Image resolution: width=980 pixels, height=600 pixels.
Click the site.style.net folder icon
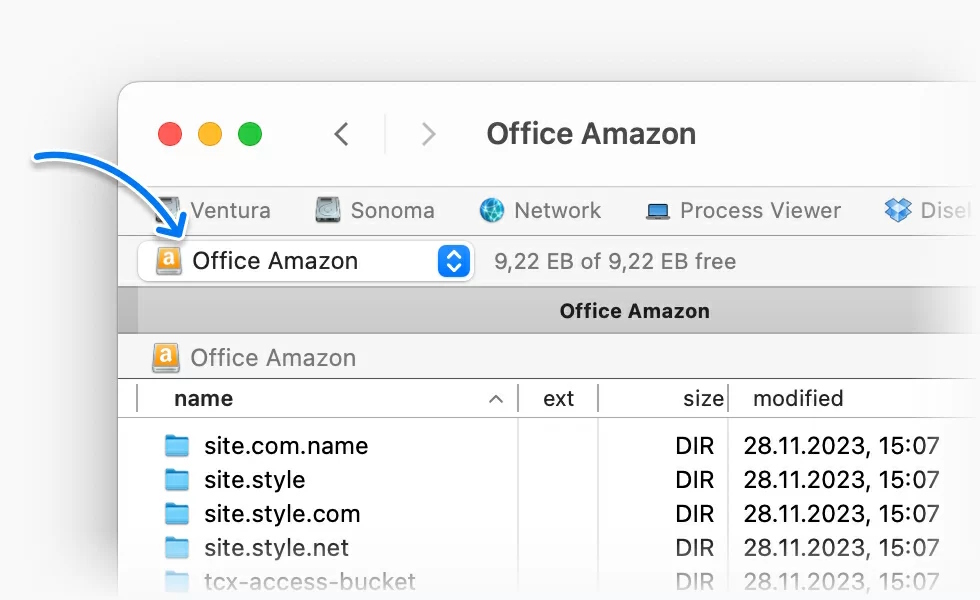[x=177, y=548]
